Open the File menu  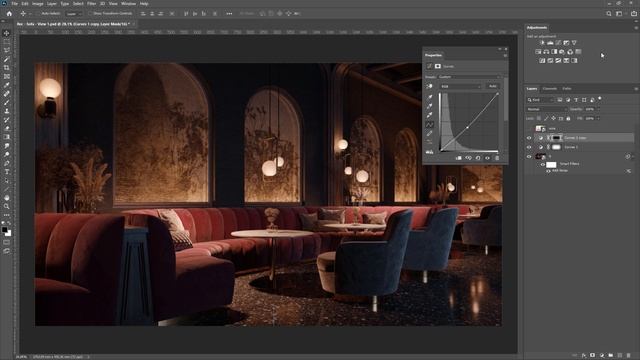[15, 4]
